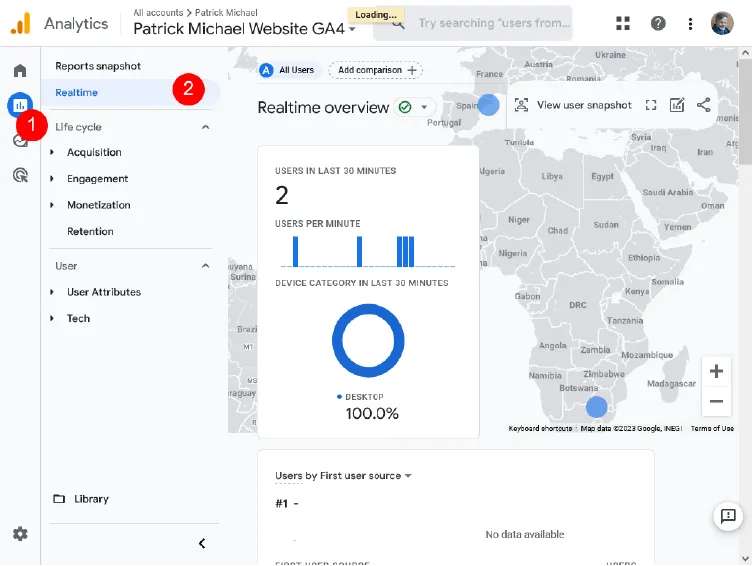Select the Realtime report
The image size is (752, 566).
pos(130,93)
